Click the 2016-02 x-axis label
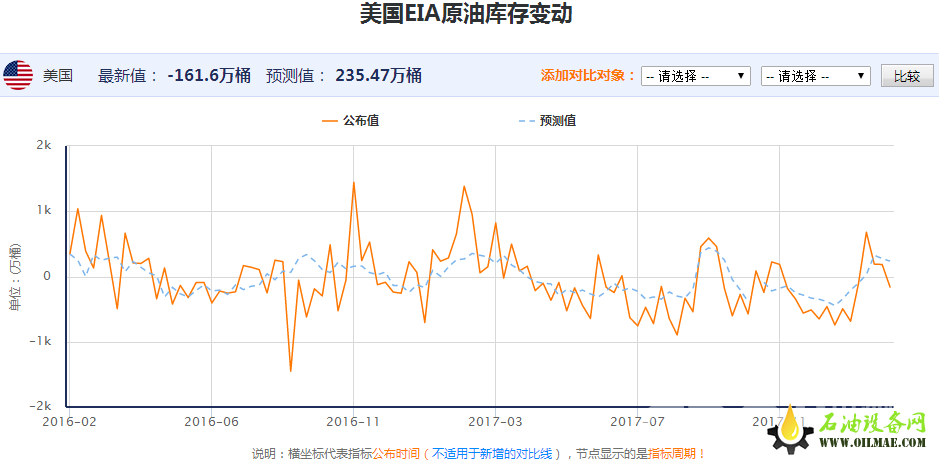This screenshot has height=466, width=939. (69, 421)
